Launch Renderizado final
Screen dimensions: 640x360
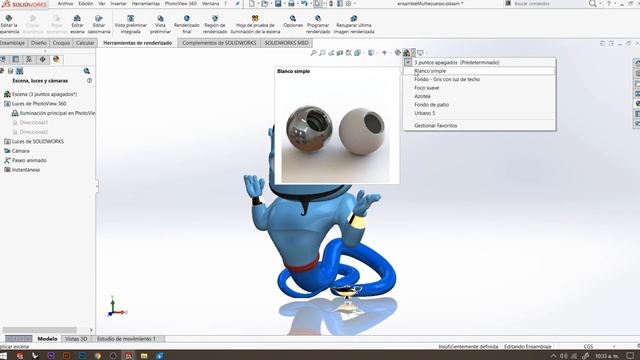(187, 24)
